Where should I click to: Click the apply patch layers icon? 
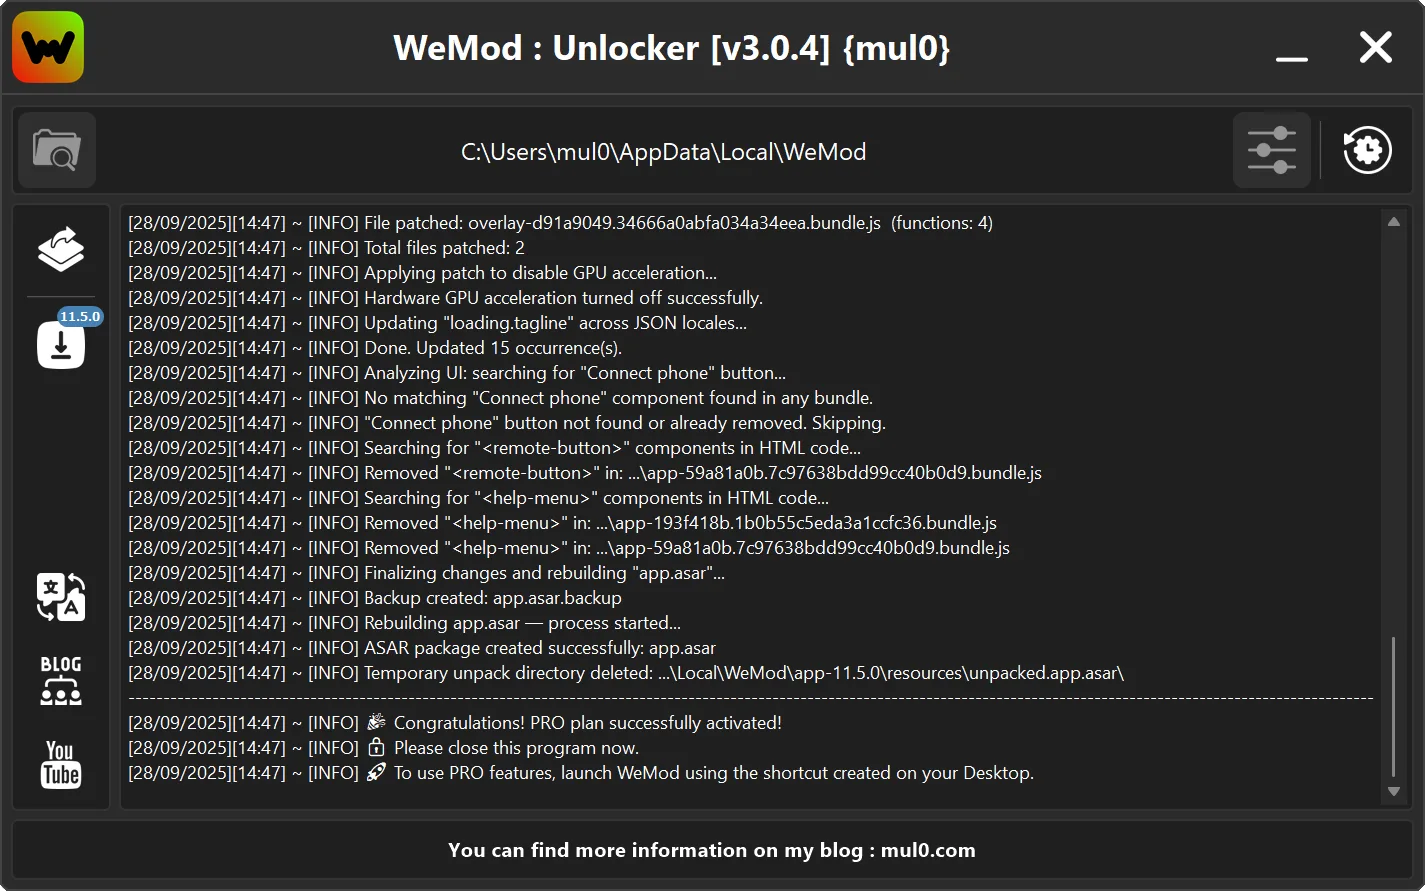[61, 249]
